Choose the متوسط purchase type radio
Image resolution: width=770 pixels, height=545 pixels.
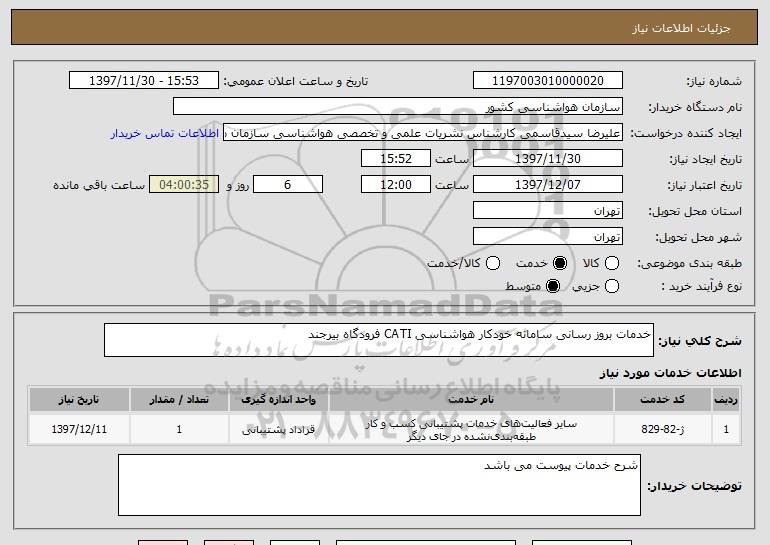coord(552,286)
